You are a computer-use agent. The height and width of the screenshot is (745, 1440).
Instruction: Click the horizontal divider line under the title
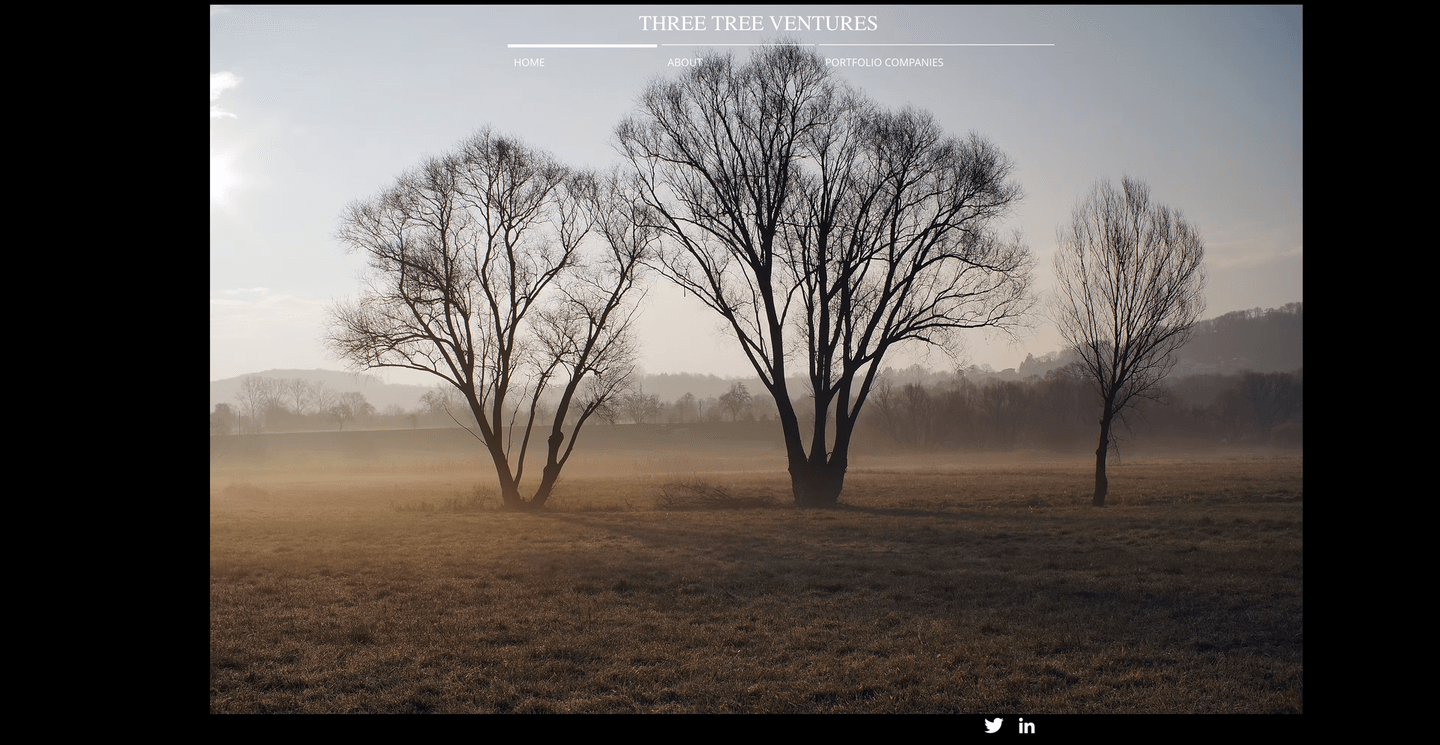pyautogui.click(x=780, y=44)
